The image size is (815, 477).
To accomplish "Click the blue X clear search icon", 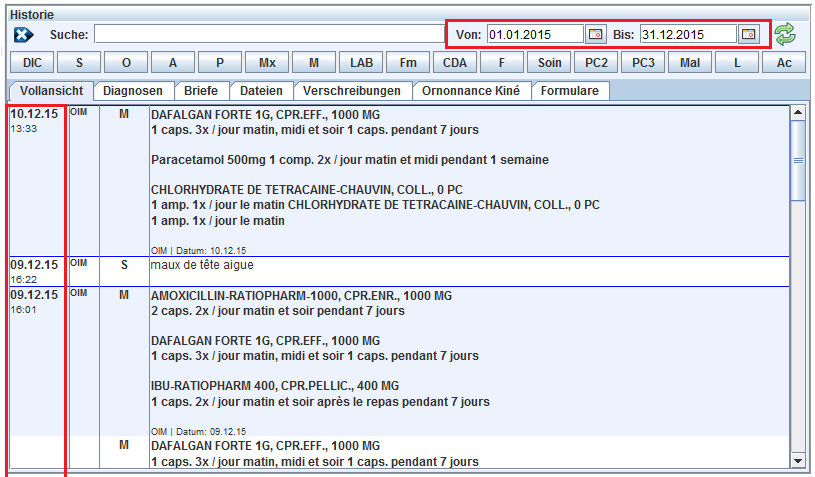I will click(24, 35).
